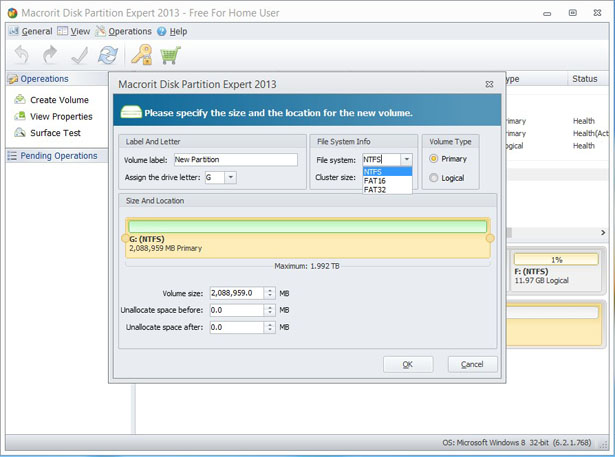
Task: Click the Pending Operations panel header
Action: pyautogui.click(x=57, y=156)
